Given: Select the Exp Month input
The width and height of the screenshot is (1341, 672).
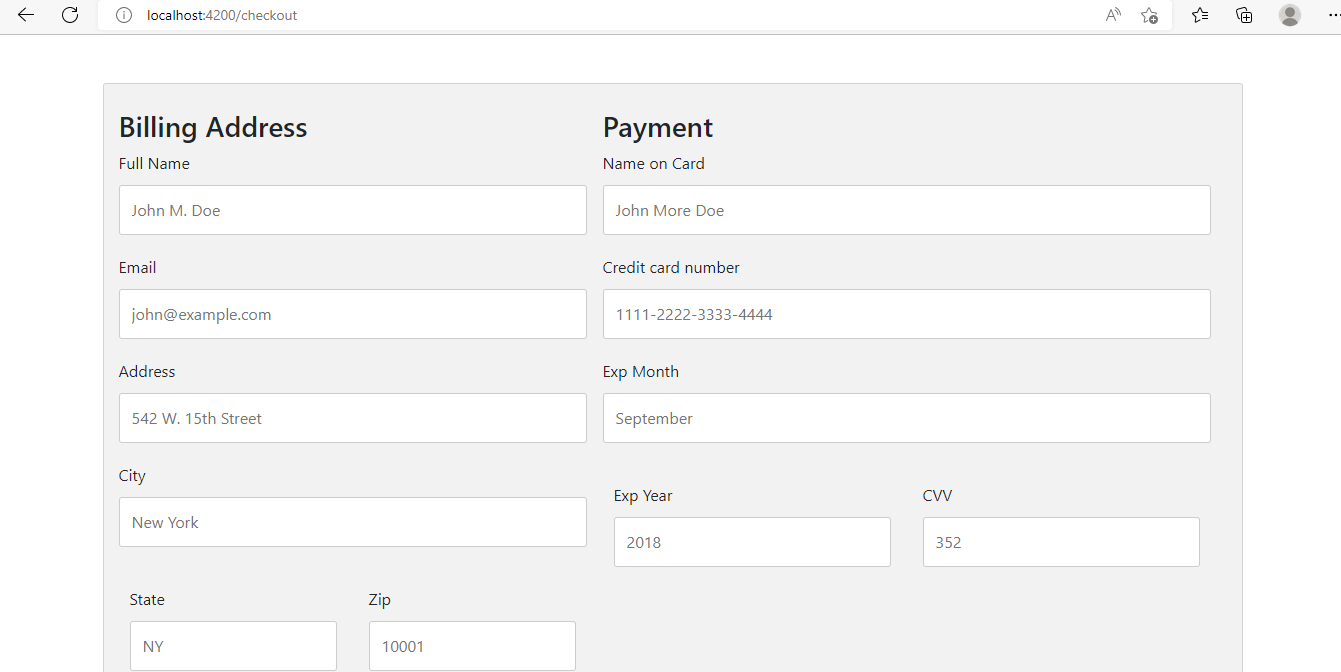Looking at the screenshot, I should pos(906,418).
